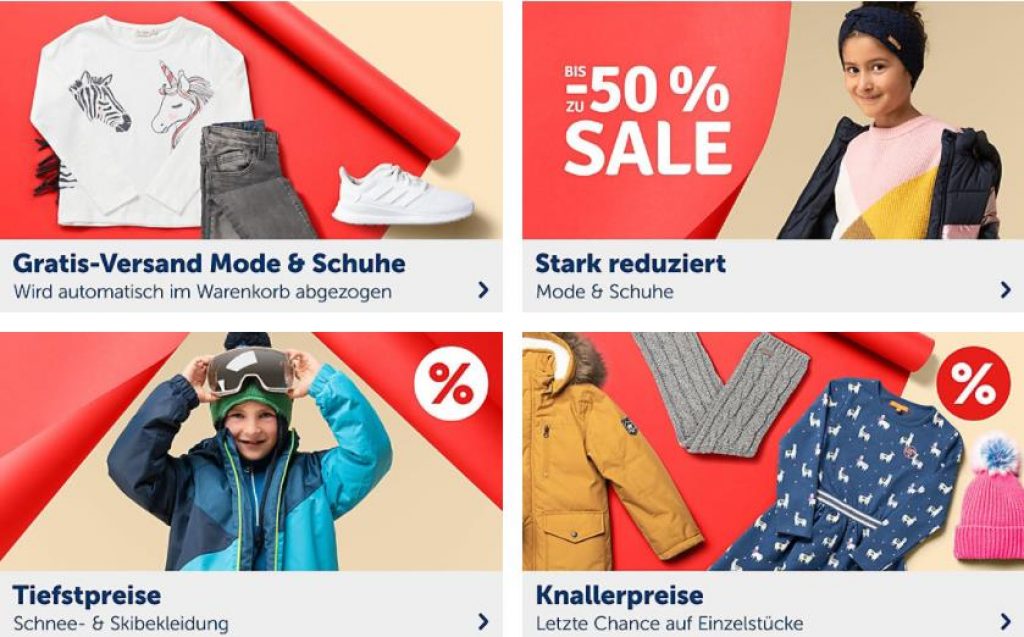
Task: Open the boy in ski goggles photo
Action: pyautogui.click(x=249, y=454)
